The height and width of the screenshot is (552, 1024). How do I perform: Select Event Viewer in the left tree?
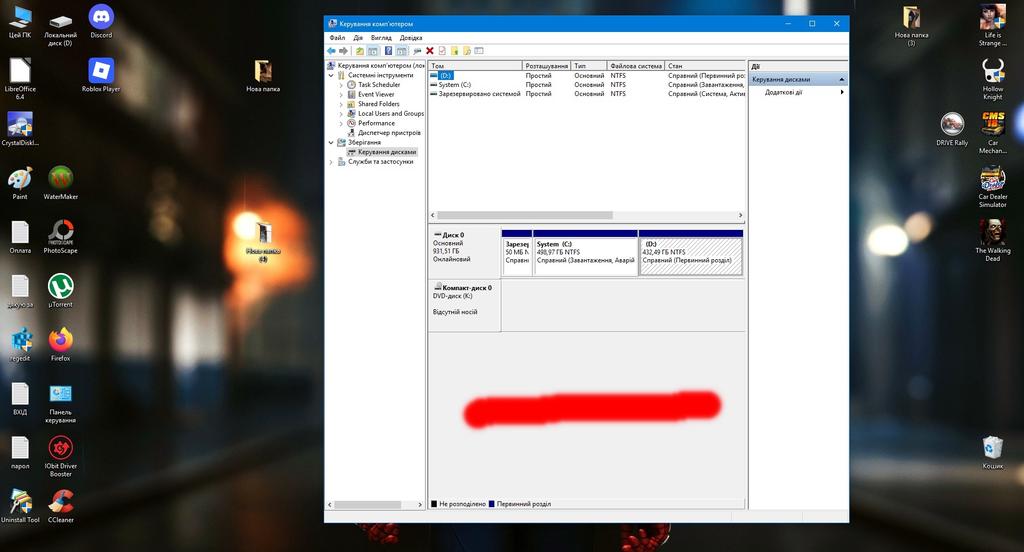[376, 95]
